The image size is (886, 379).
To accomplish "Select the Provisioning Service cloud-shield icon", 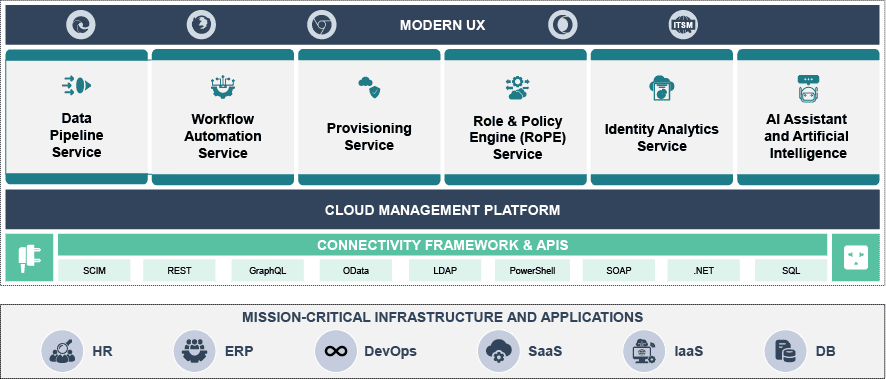I will pos(370,87).
